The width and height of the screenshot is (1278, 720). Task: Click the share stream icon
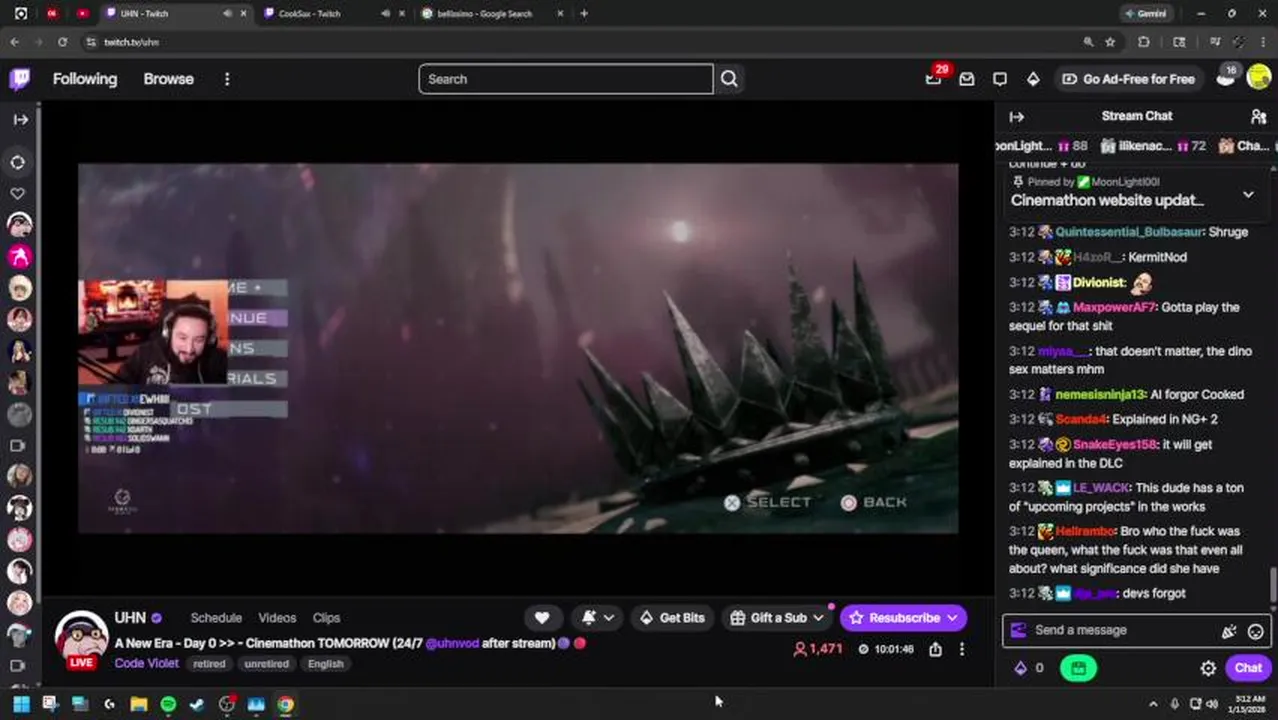click(935, 649)
